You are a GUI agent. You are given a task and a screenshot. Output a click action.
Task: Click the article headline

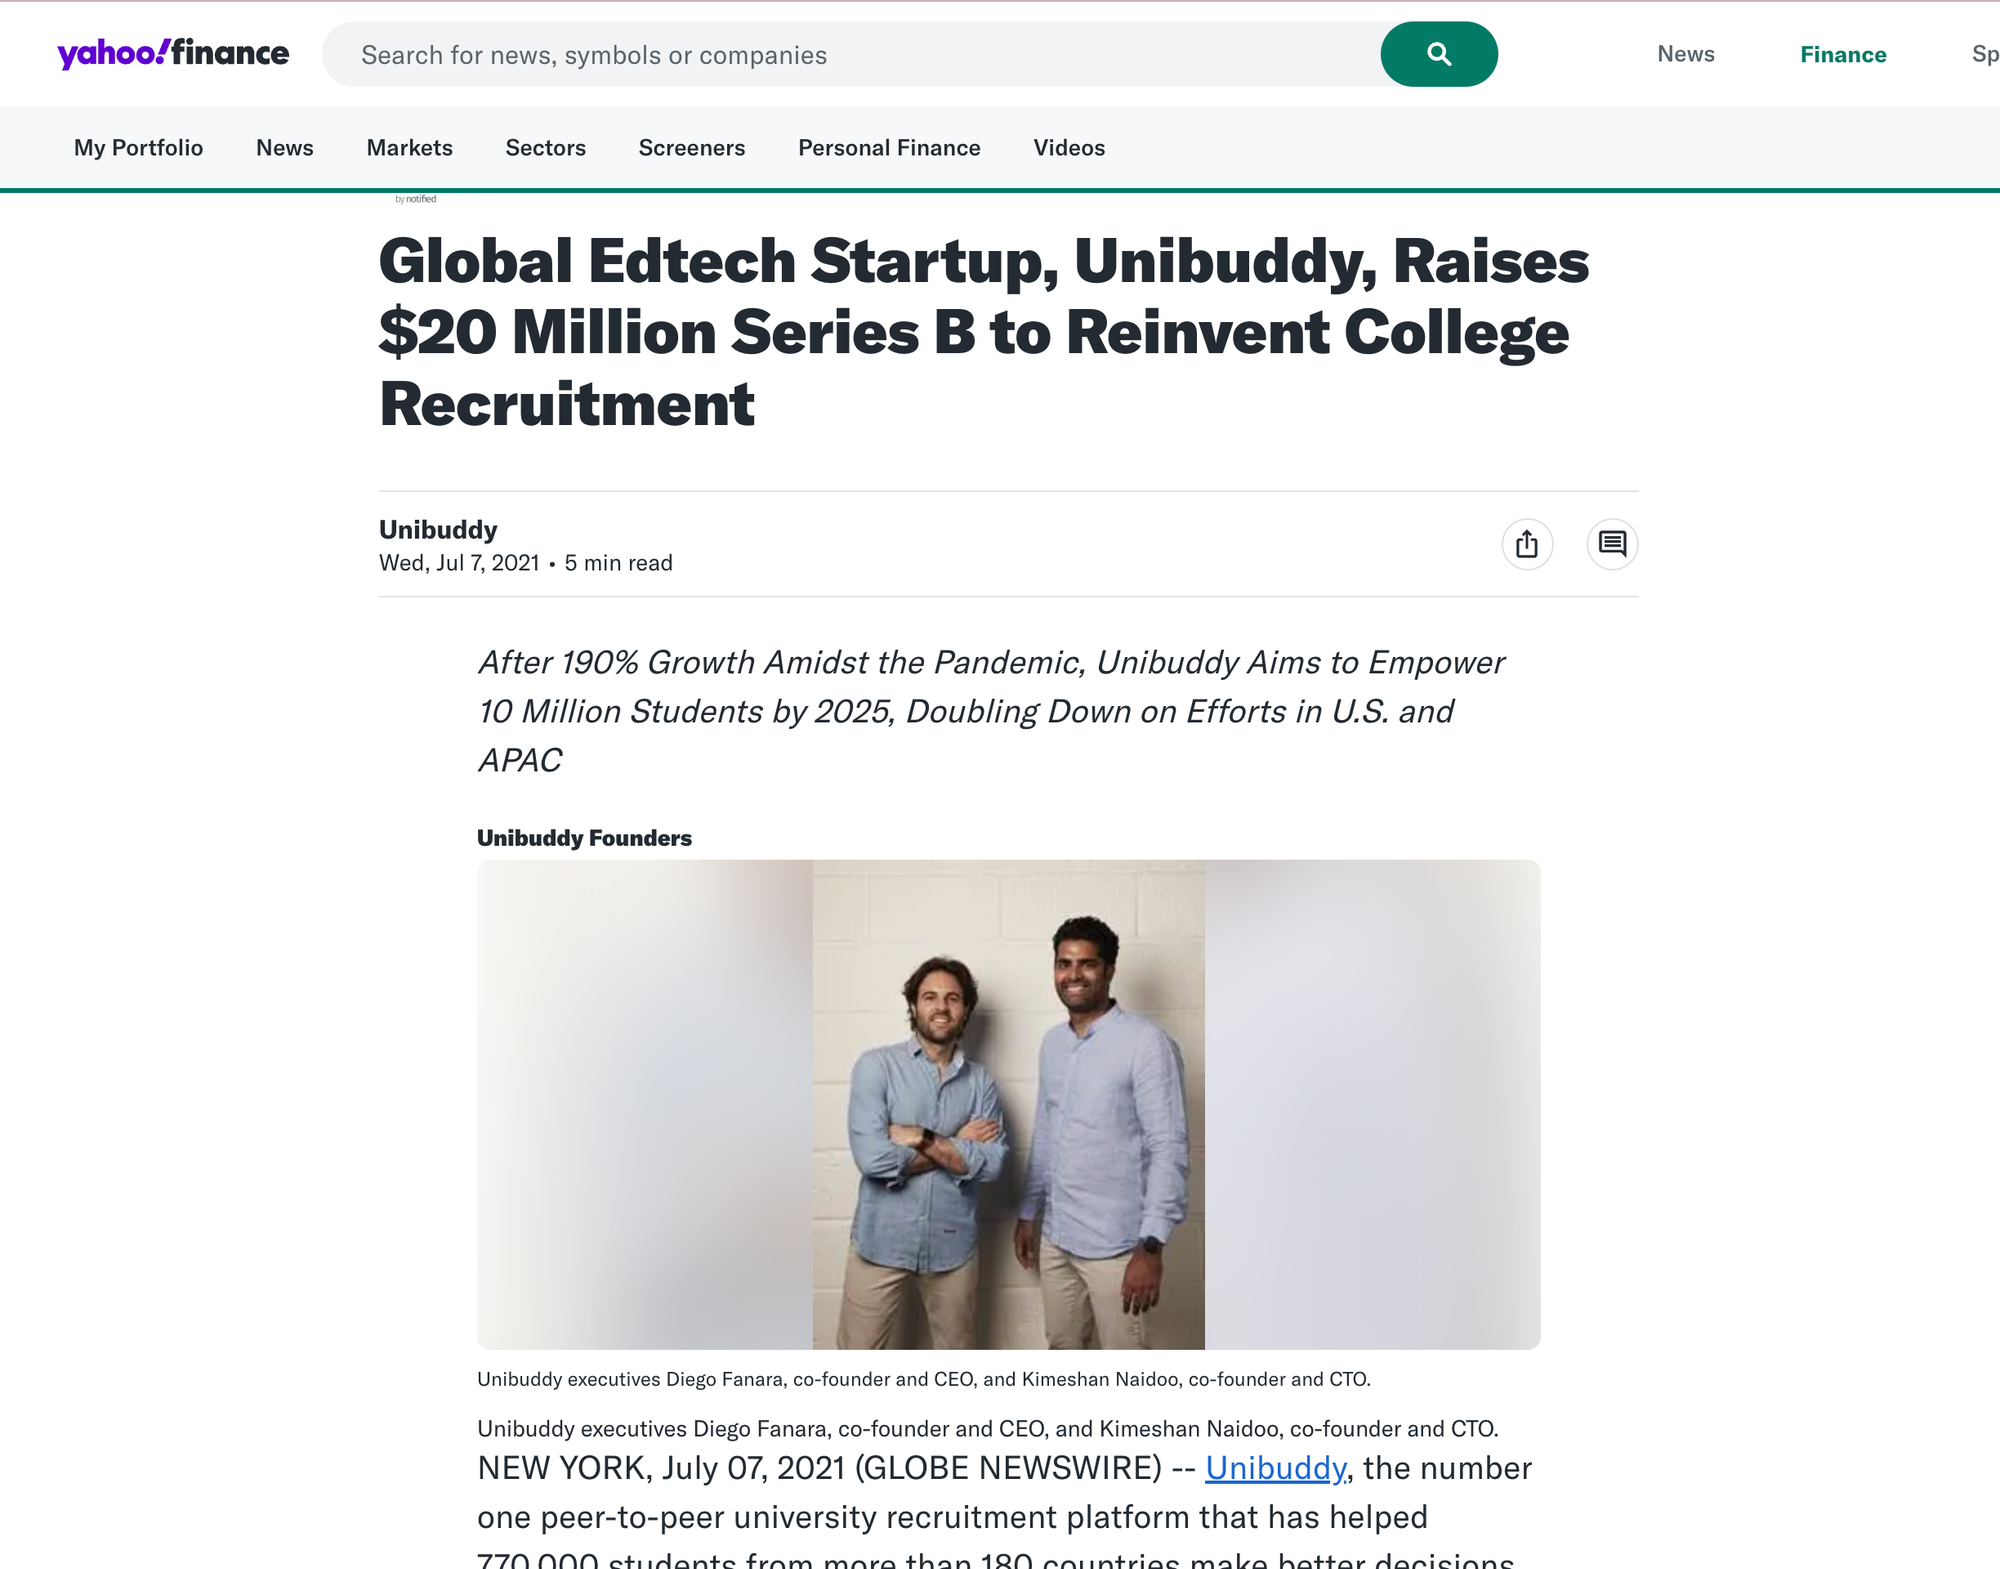[984, 332]
